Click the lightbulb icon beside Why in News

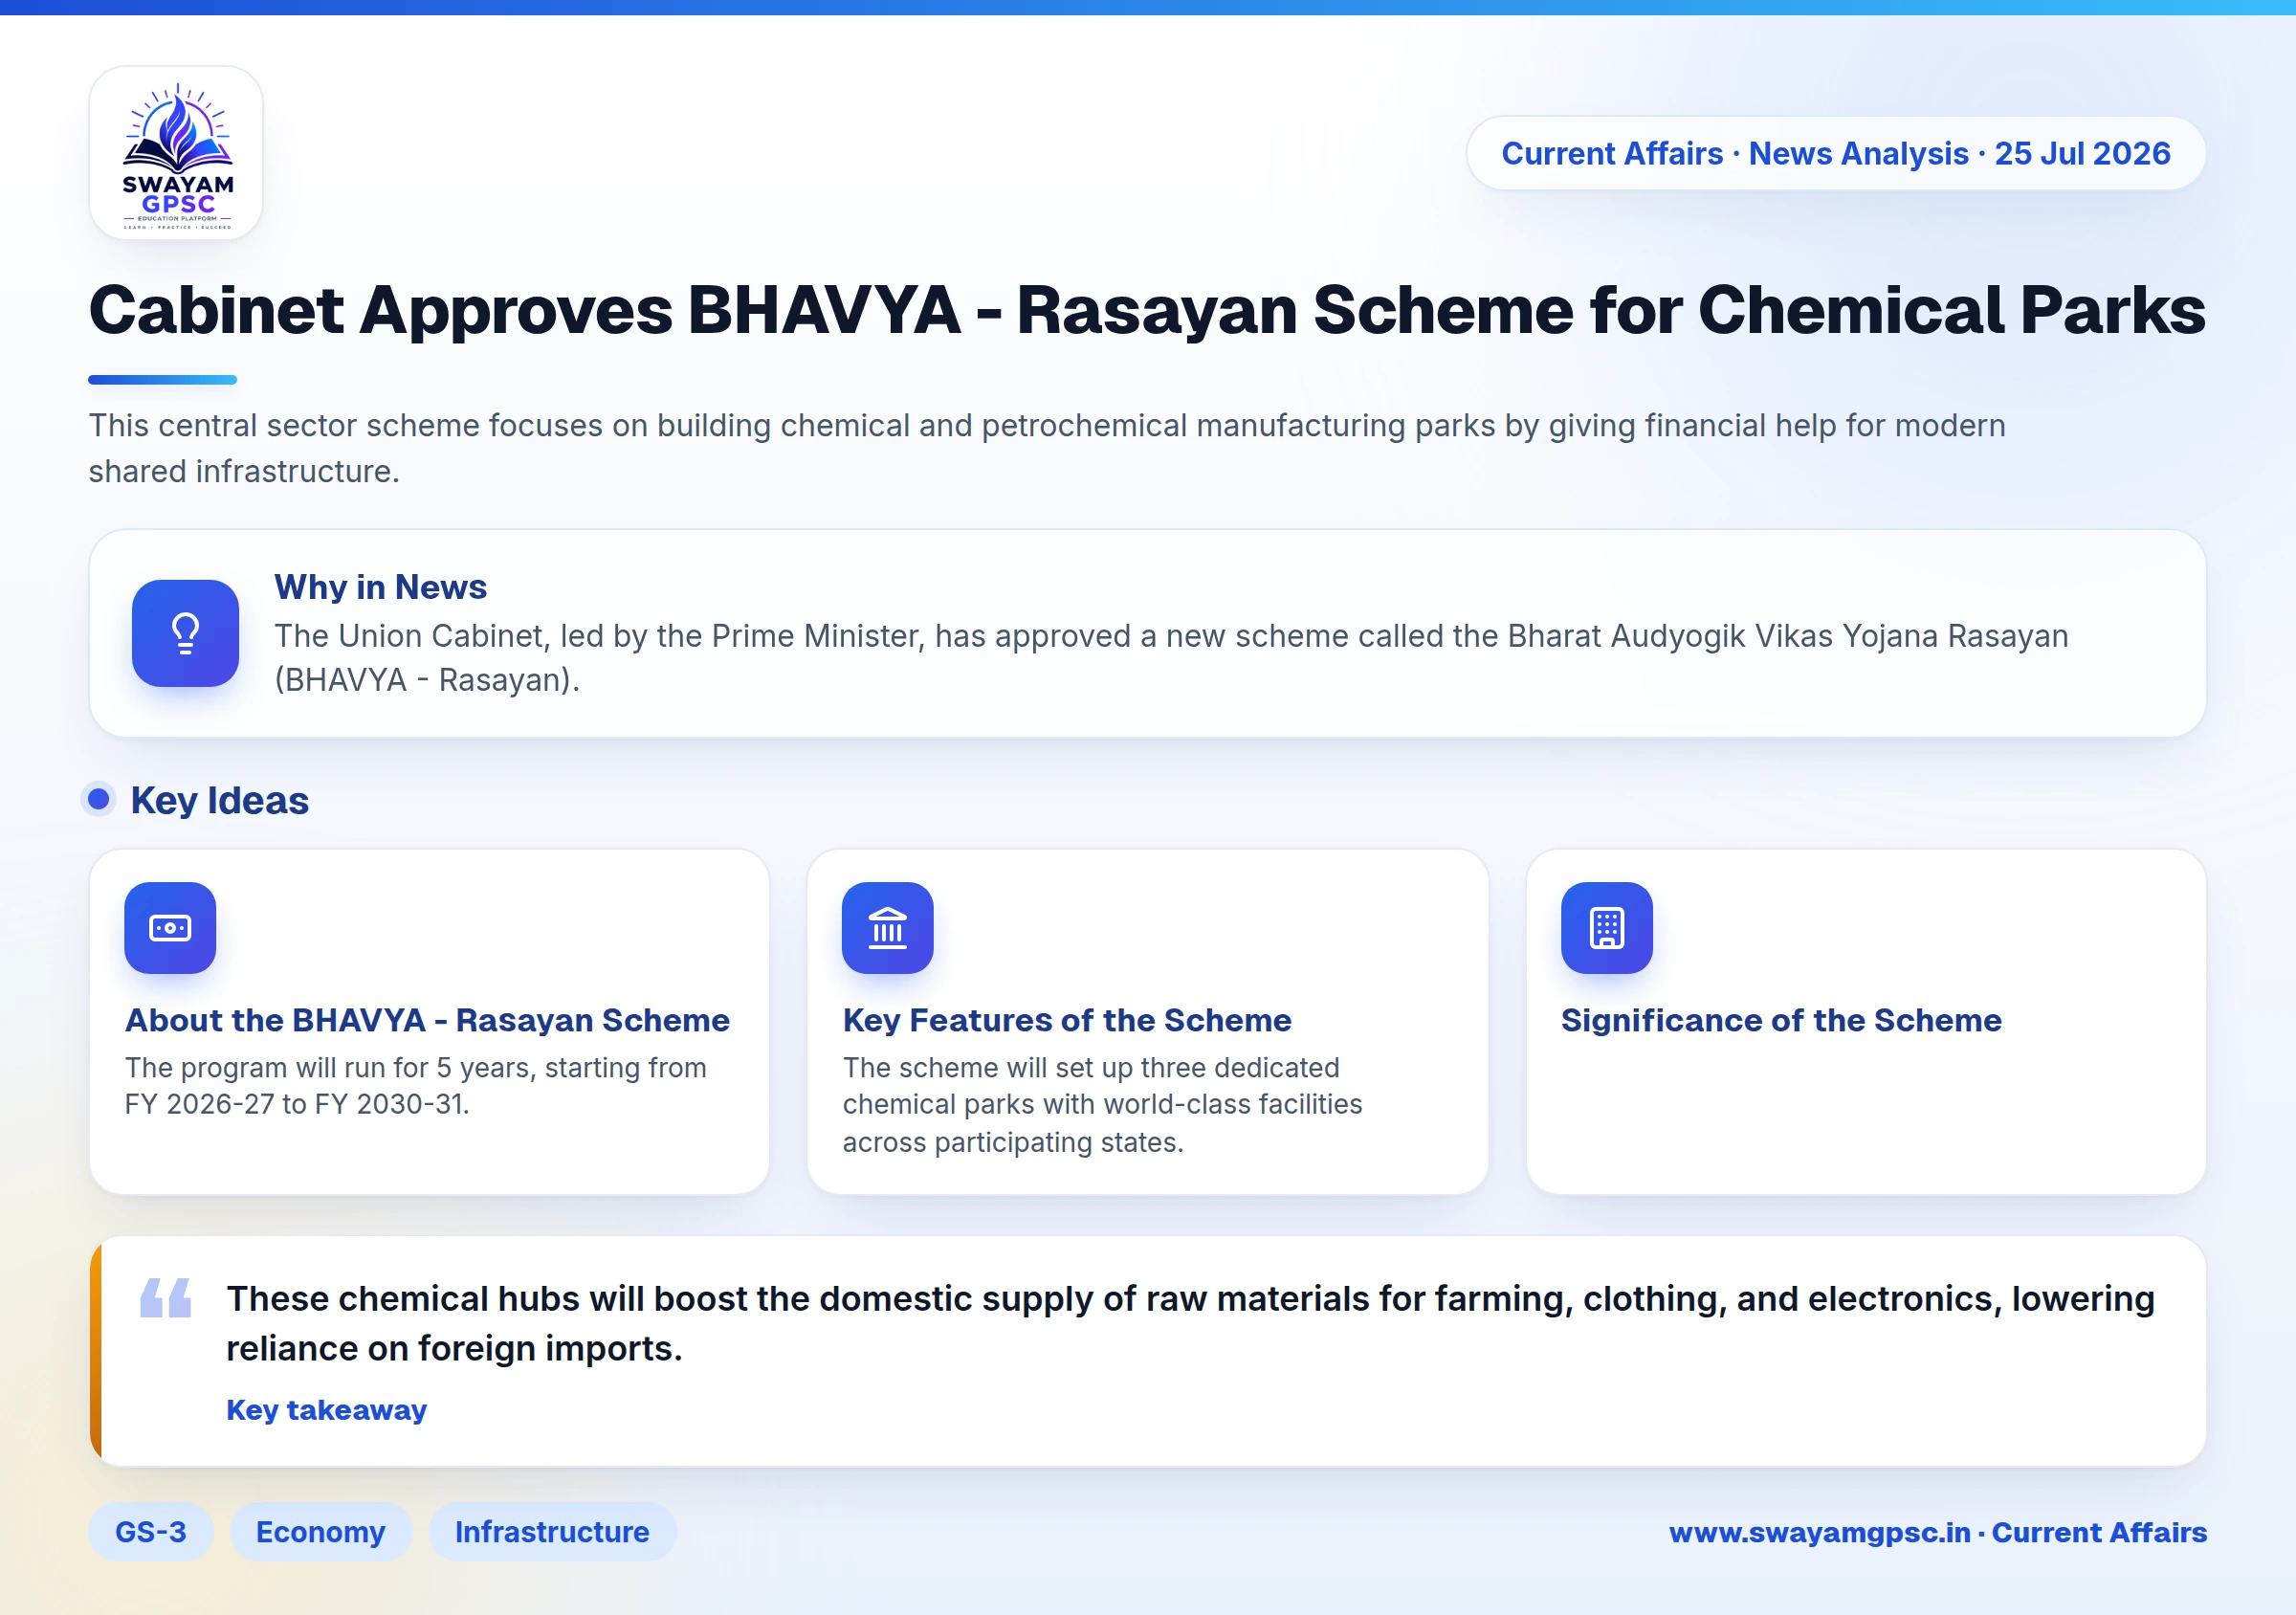tap(185, 633)
